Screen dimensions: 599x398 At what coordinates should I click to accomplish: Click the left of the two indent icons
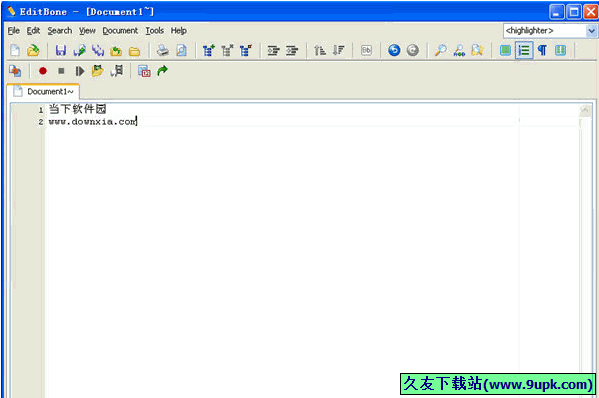(274, 50)
